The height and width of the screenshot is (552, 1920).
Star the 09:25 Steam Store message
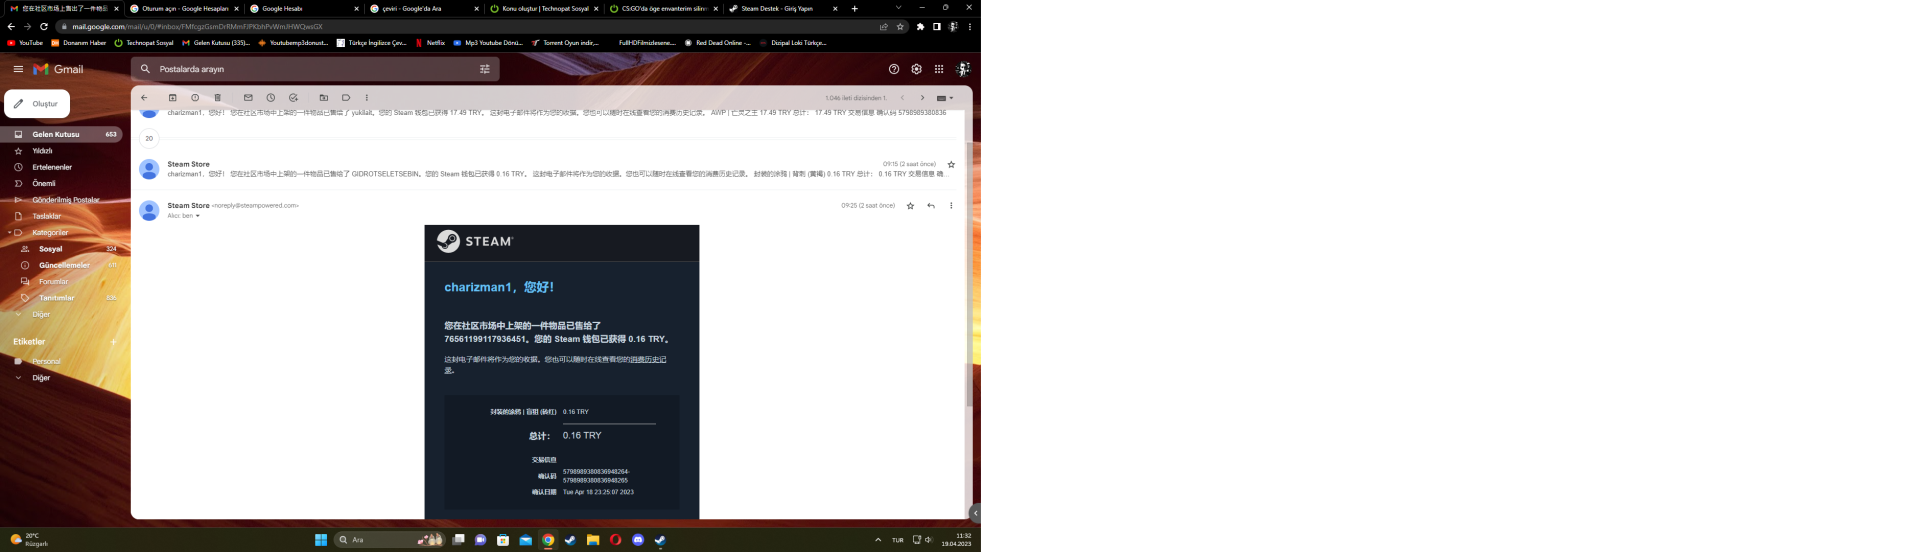point(910,206)
